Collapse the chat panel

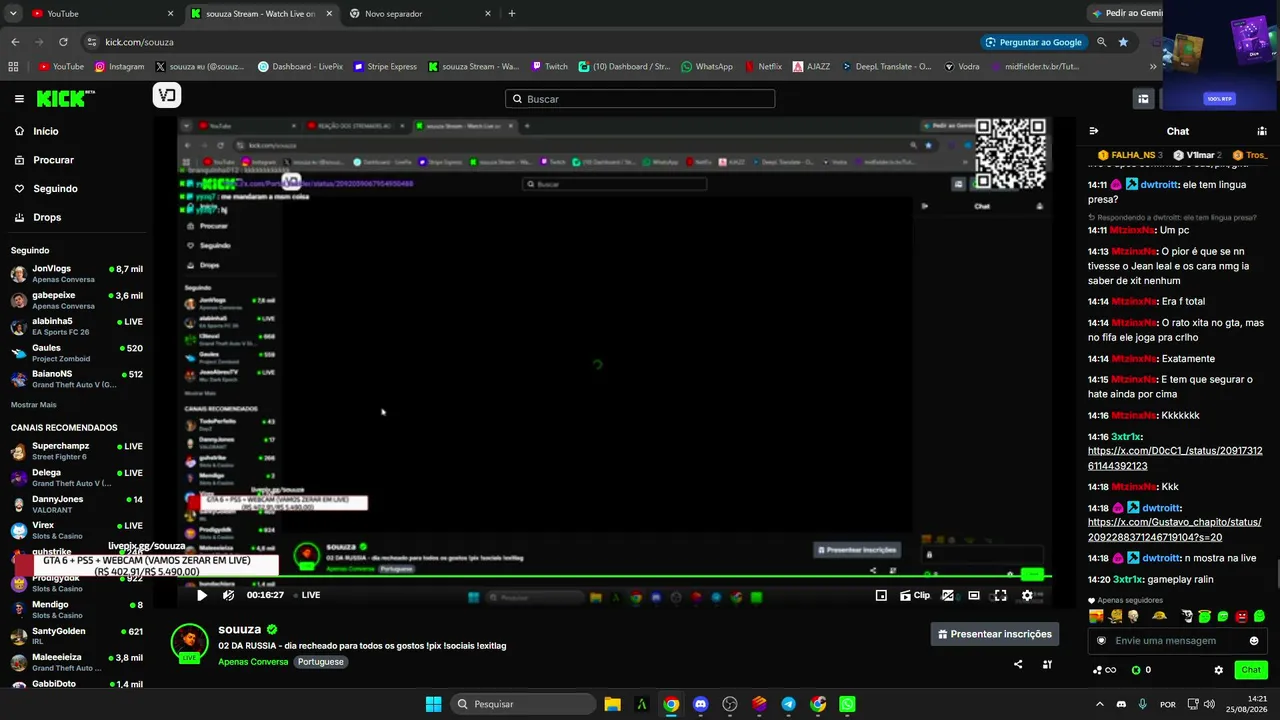pyautogui.click(x=1094, y=131)
